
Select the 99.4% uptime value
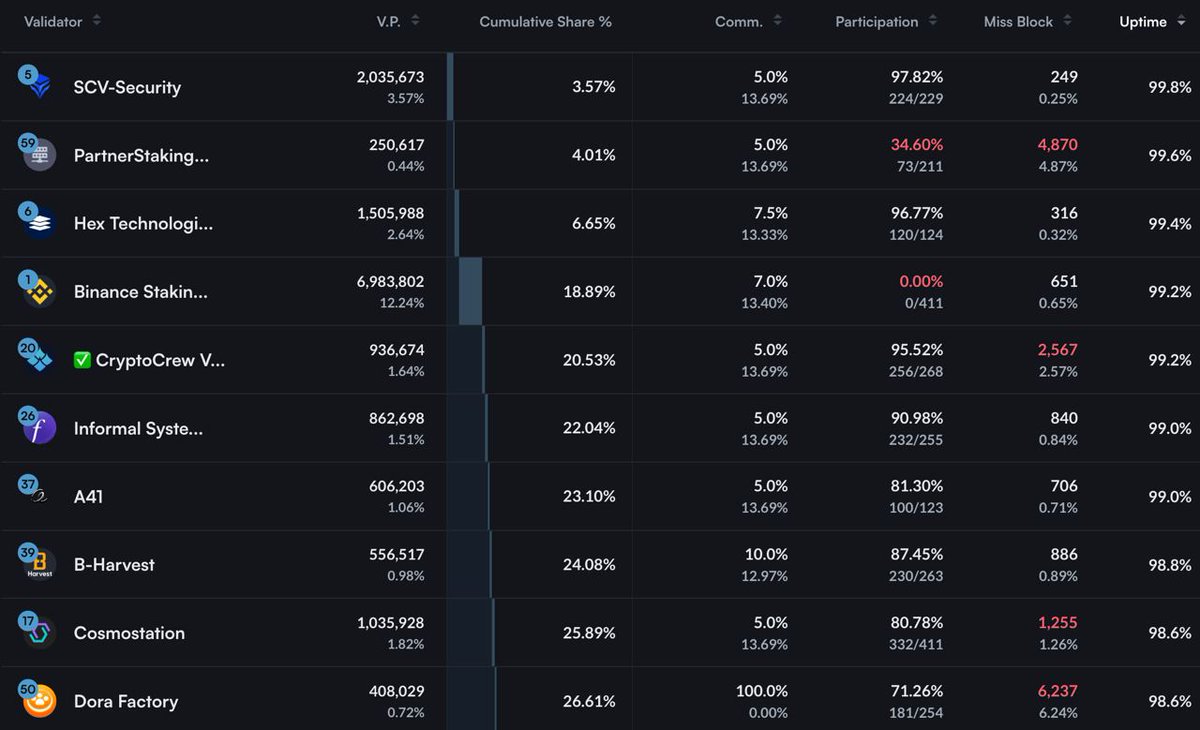pyautogui.click(x=1170, y=223)
